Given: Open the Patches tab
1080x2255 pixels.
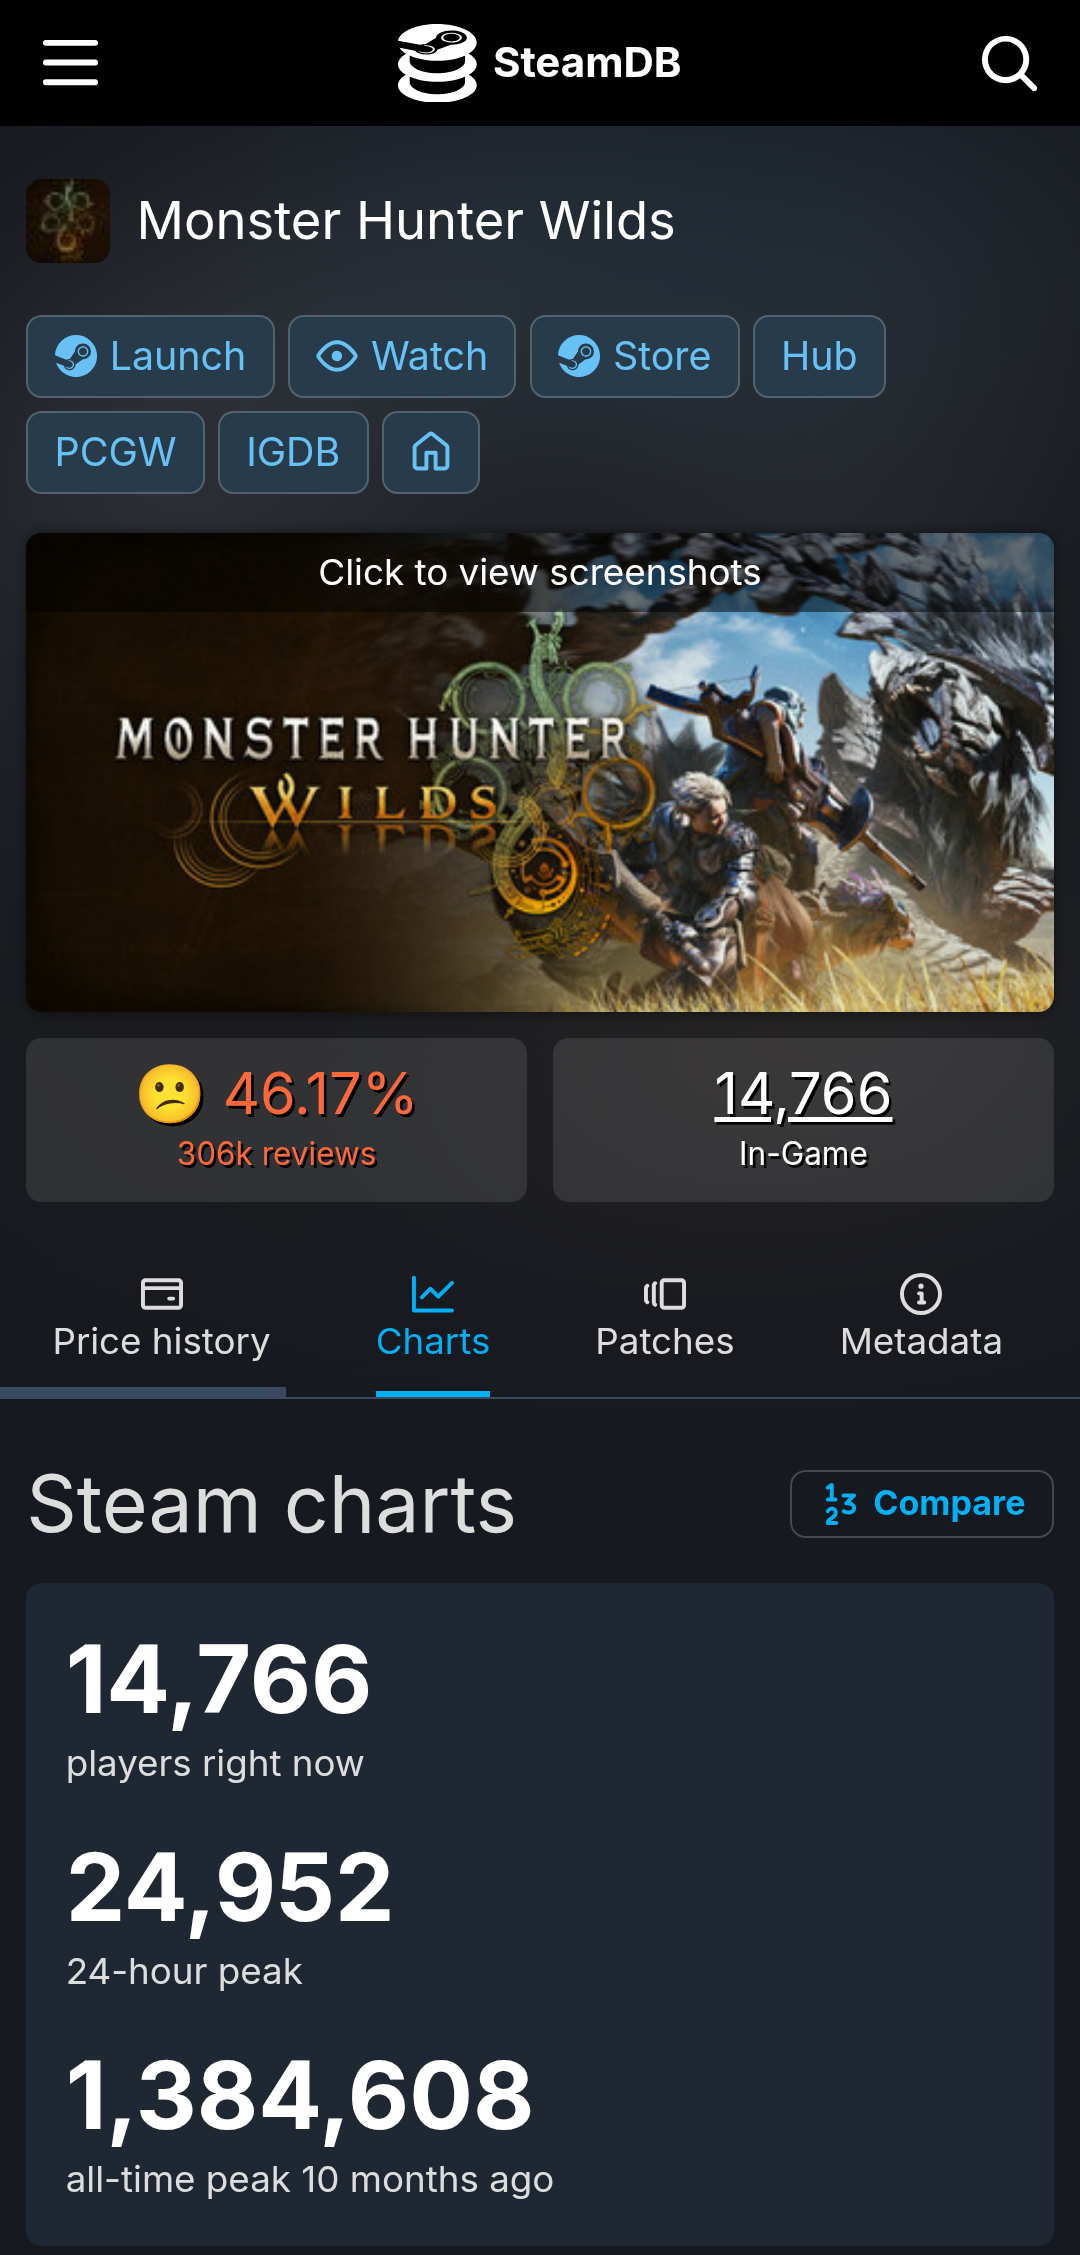Looking at the screenshot, I should point(664,1320).
